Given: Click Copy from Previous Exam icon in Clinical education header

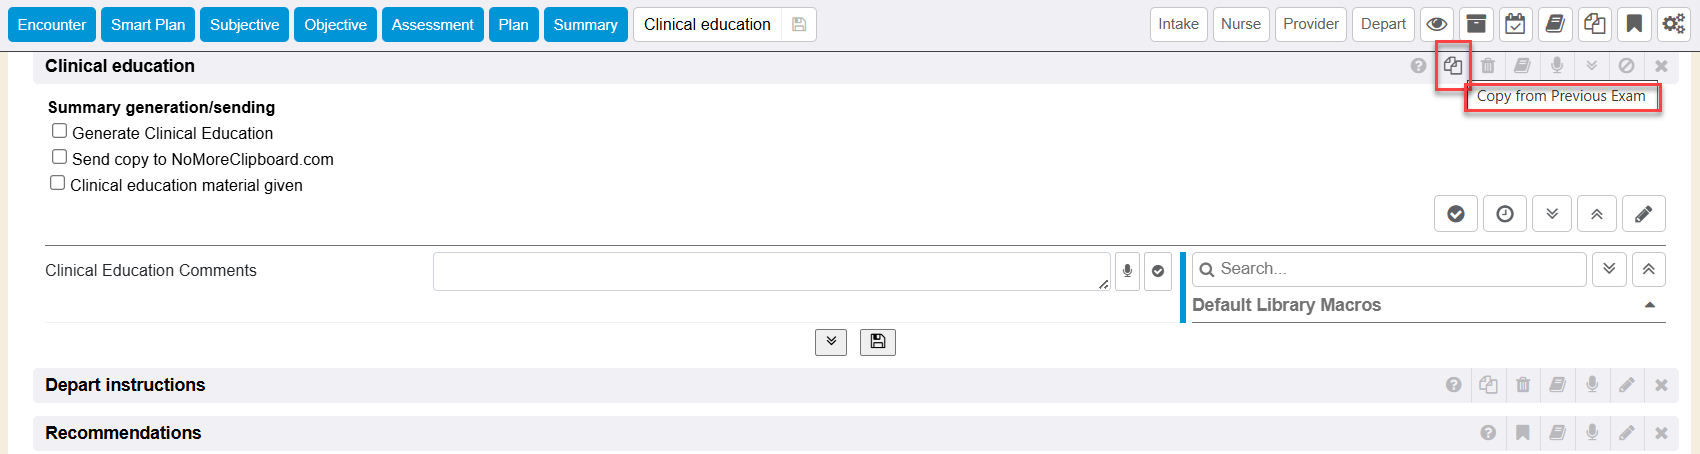Looking at the screenshot, I should pyautogui.click(x=1452, y=66).
